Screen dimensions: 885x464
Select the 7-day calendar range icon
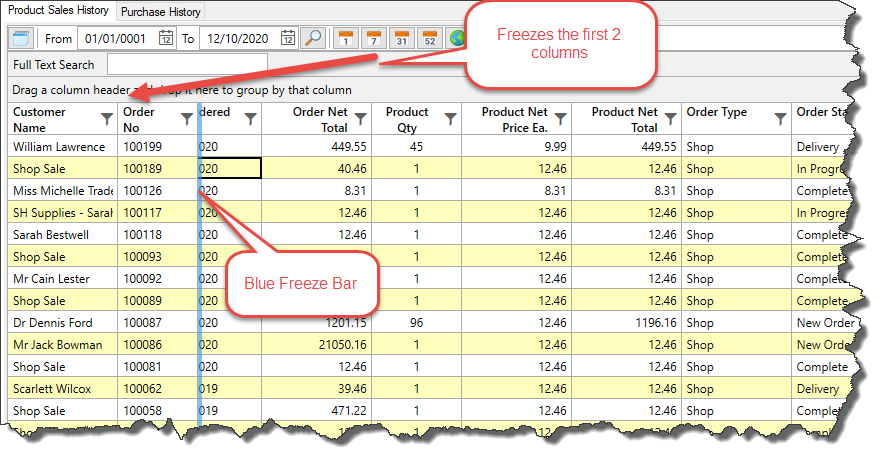tap(373, 39)
